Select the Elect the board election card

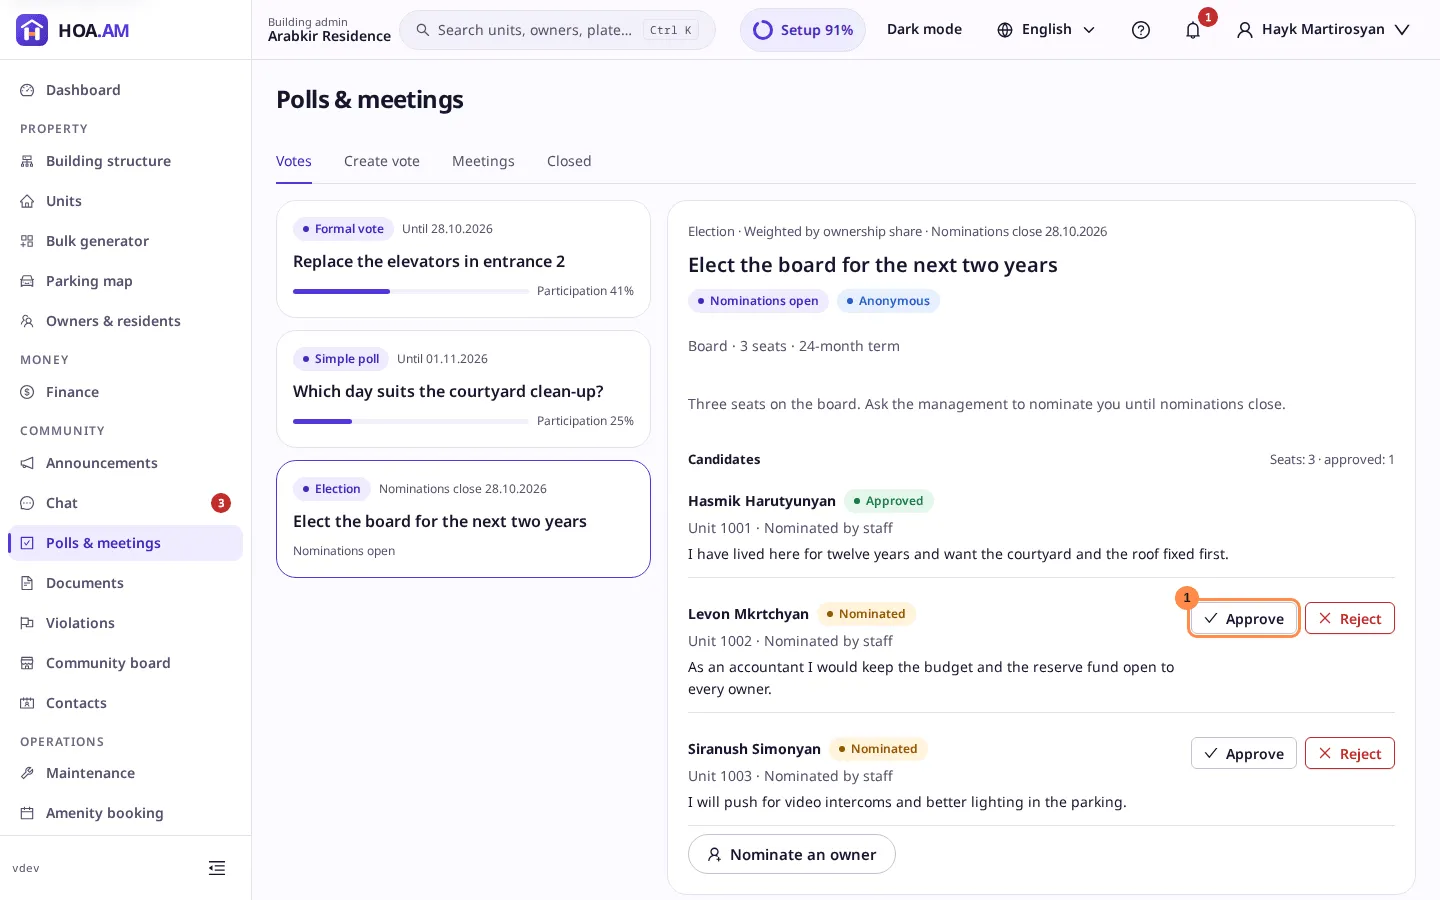[463, 519]
